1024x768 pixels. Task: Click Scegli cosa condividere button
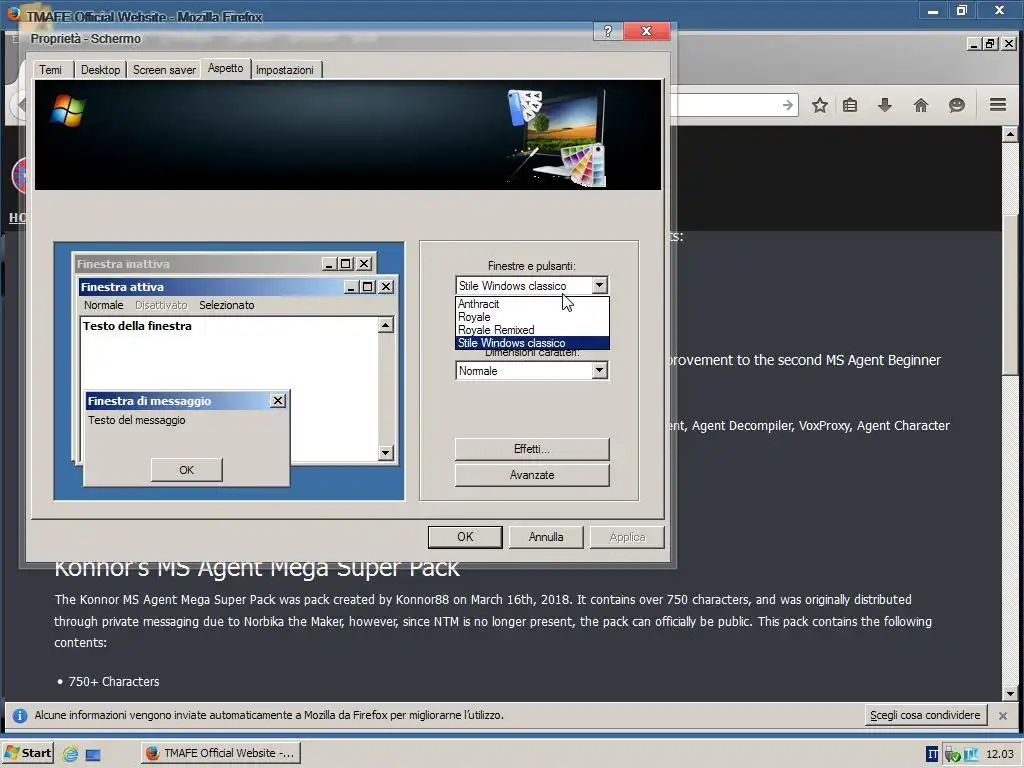925,715
